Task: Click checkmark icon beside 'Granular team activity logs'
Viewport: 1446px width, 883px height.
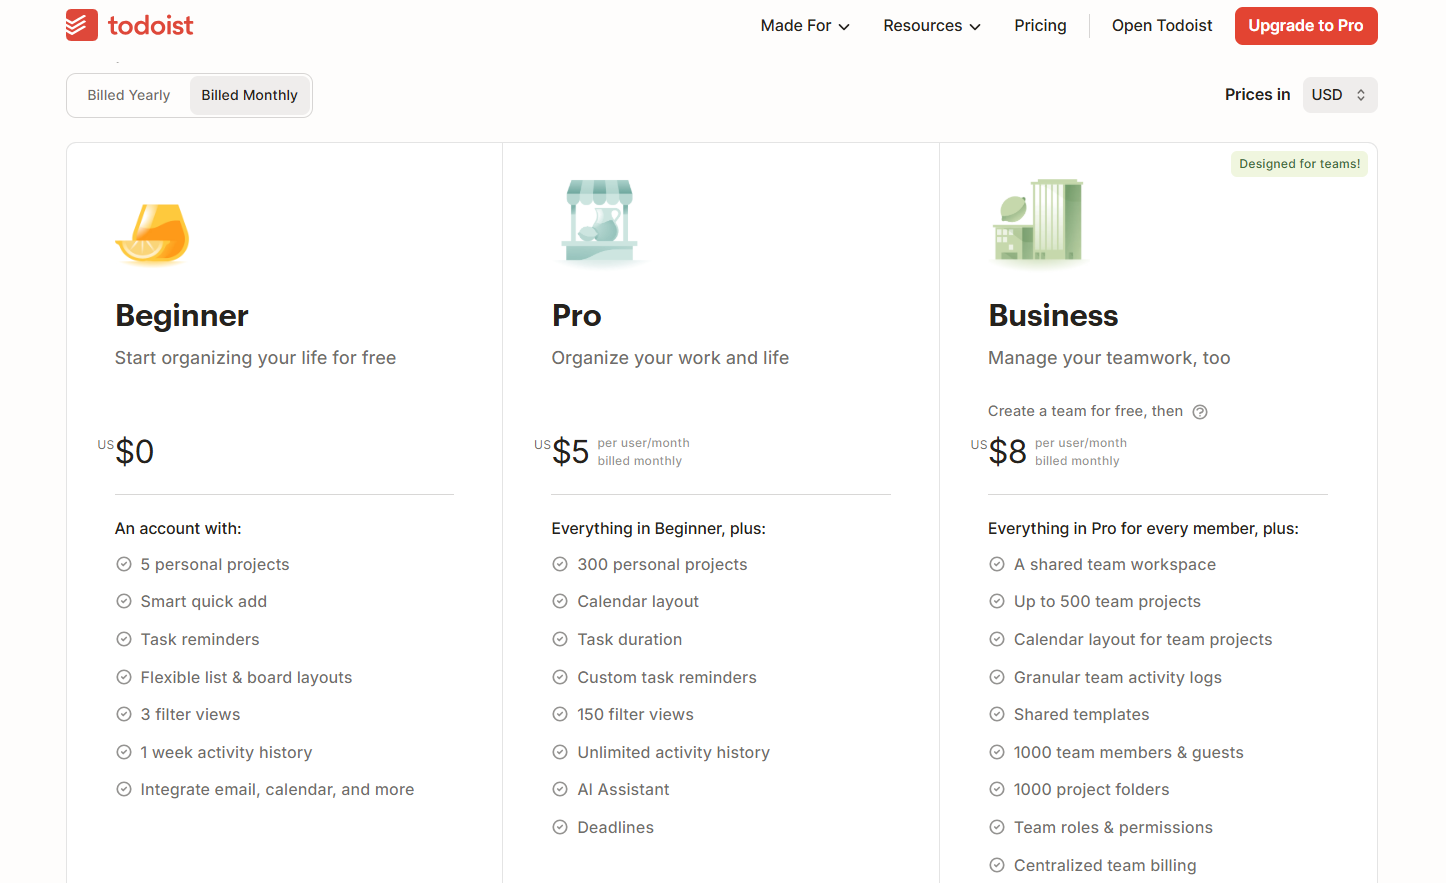Action: tap(997, 677)
